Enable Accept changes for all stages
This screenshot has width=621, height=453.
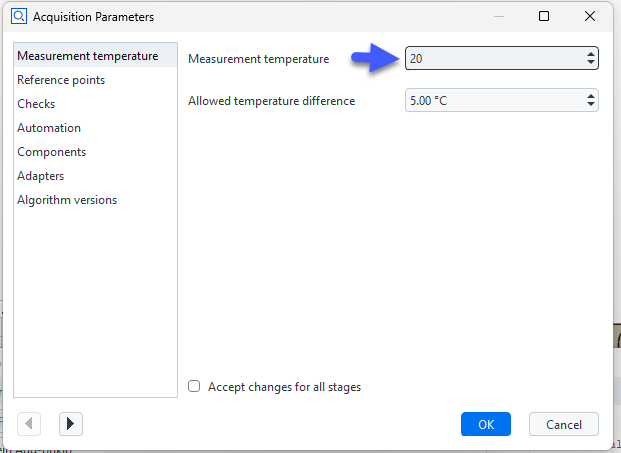point(195,387)
